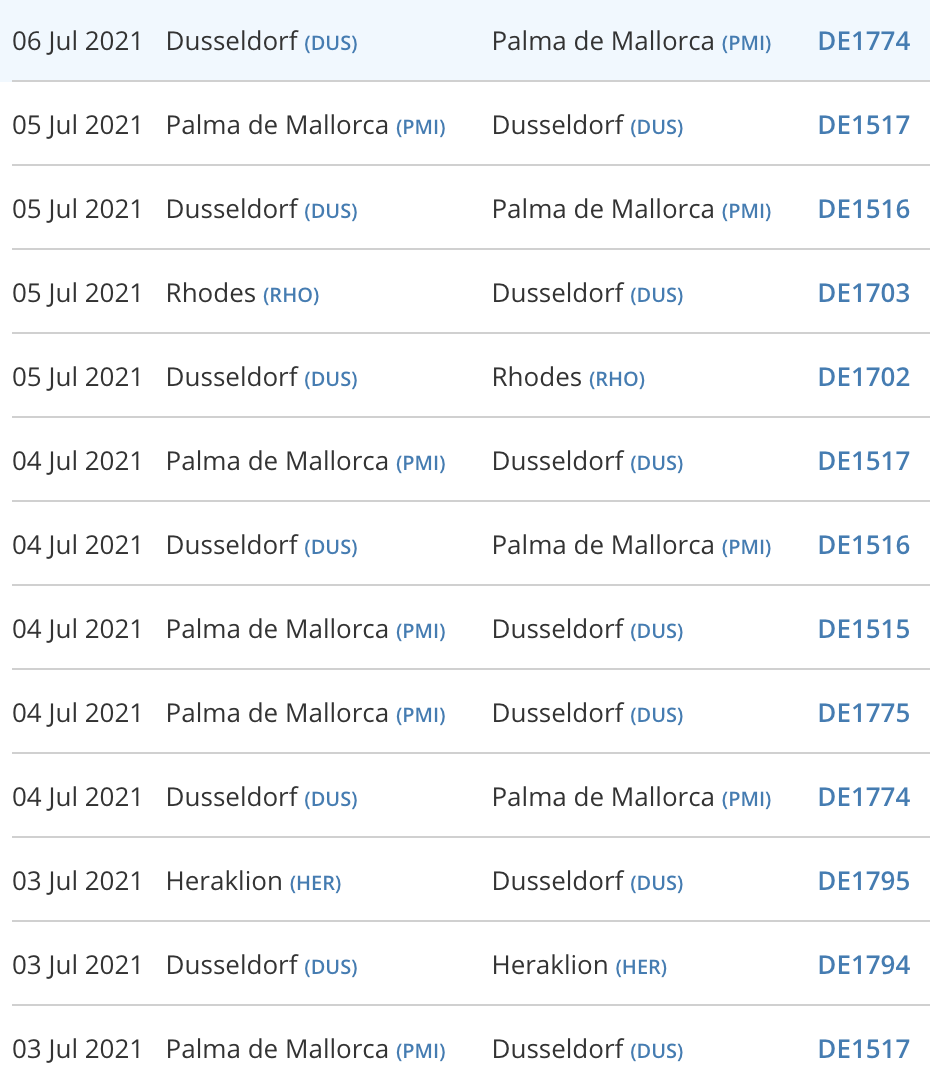This screenshot has width=930, height=1082.
Task: Open flight DE1517 dated 05 Jul 2021
Action: pyautogui.click(x=863, y=125)
